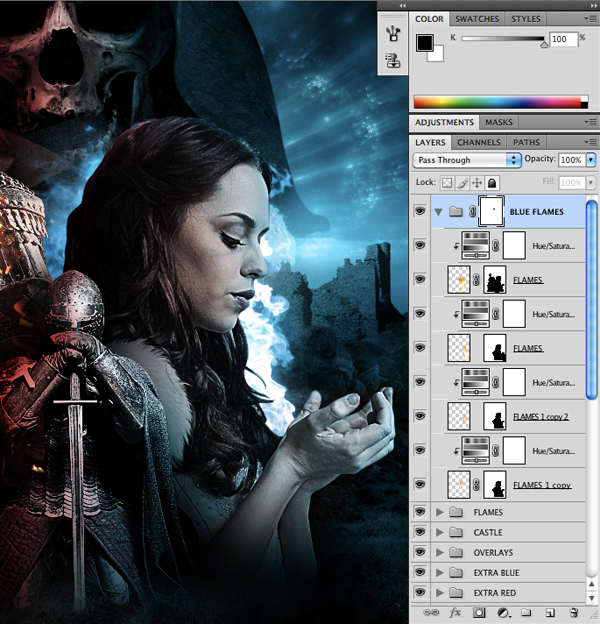Click the foreground black color swatch
This screenshot has height=624, width=600.
click(x=423, y=43)
